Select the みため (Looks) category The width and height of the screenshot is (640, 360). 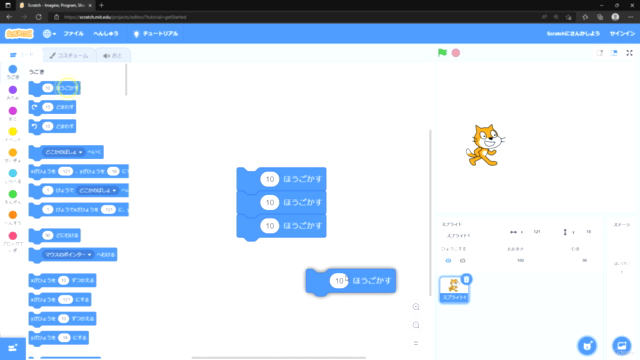click(x=13, y=93)
